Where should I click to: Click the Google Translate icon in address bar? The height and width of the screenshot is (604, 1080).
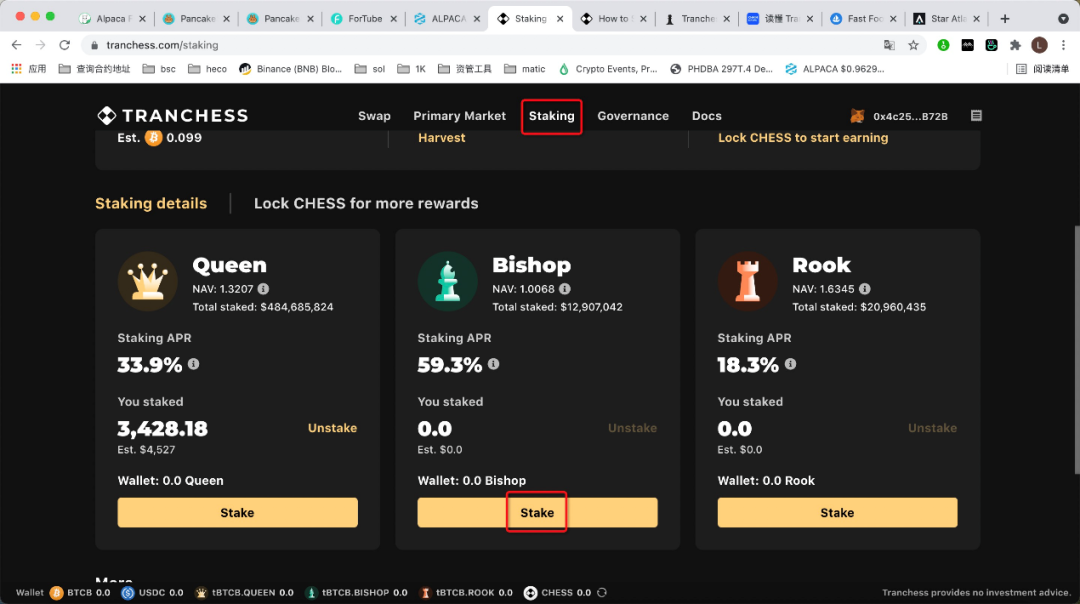click(x=889, y=45)
